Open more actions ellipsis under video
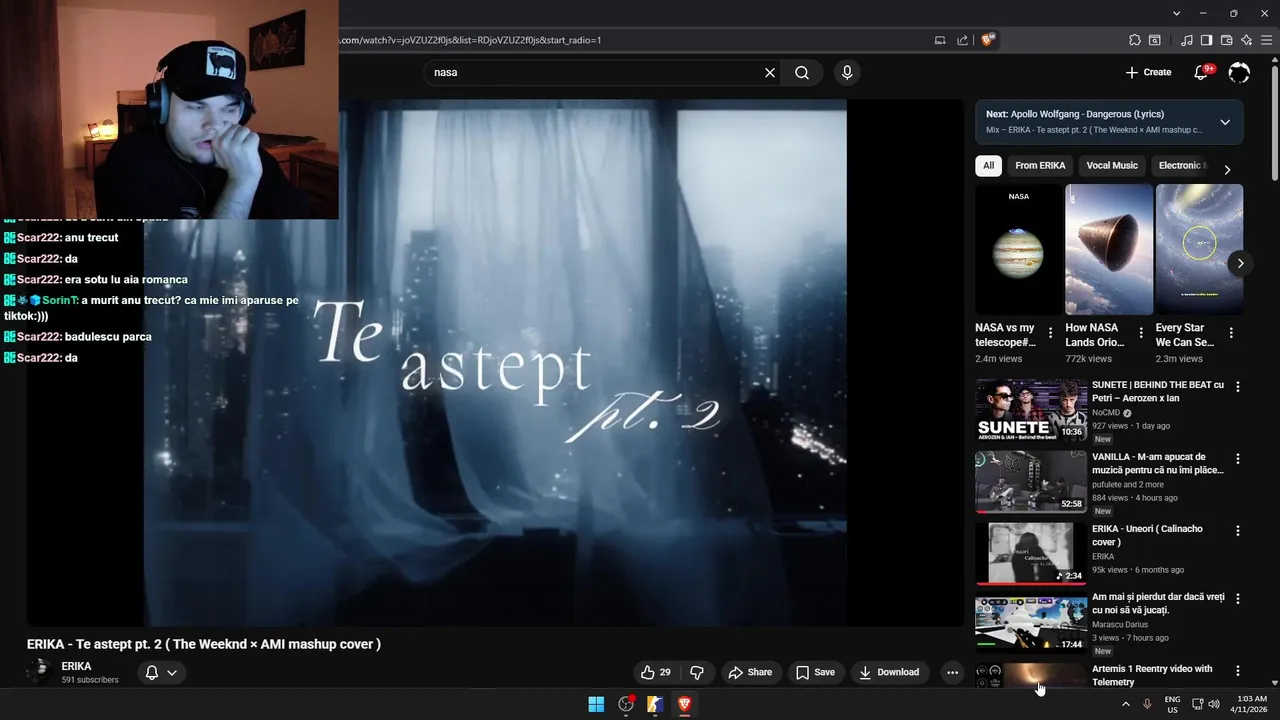This screenshot has height=720, width=1280. pos(952,672)
